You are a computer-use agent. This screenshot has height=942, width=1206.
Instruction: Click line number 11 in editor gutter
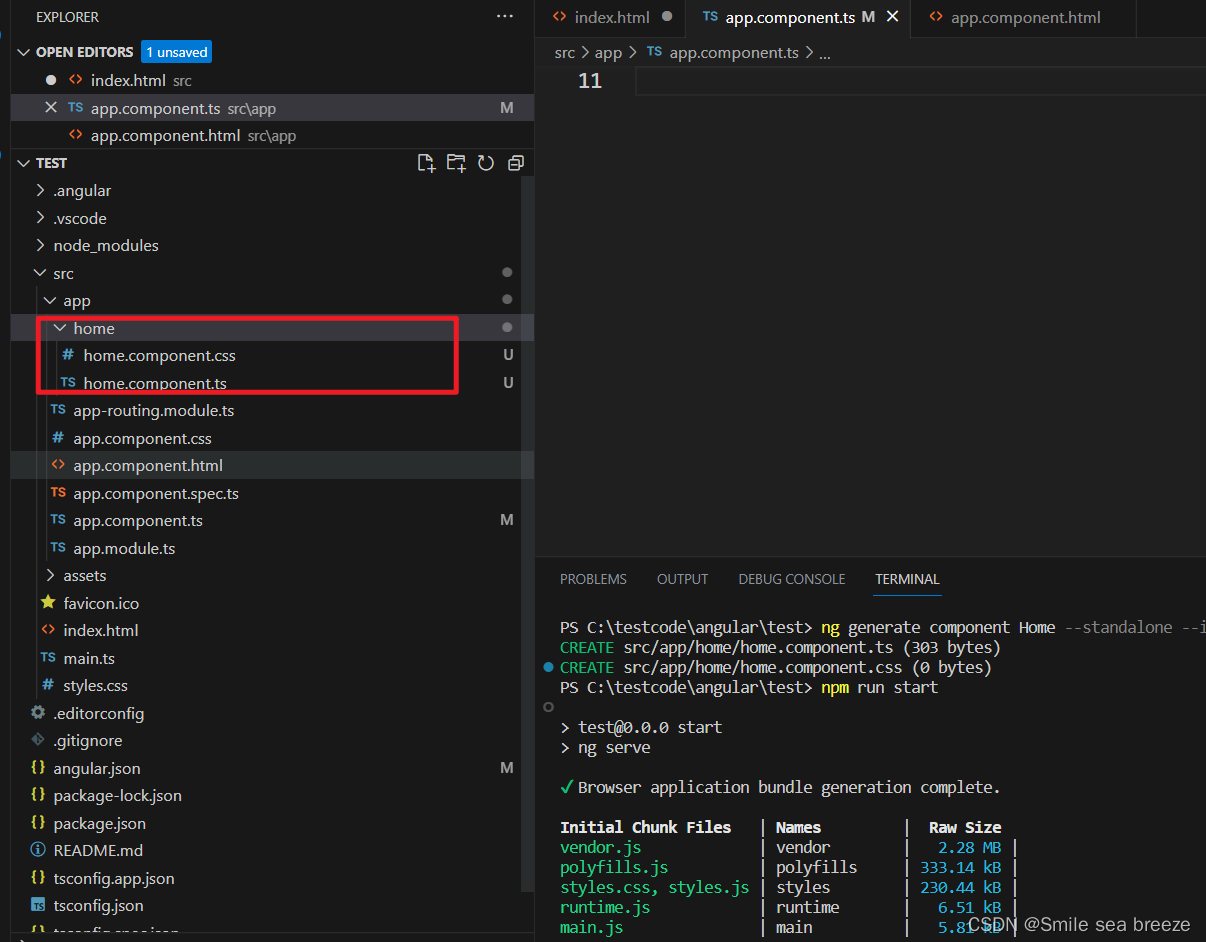(x=590, y=81)
